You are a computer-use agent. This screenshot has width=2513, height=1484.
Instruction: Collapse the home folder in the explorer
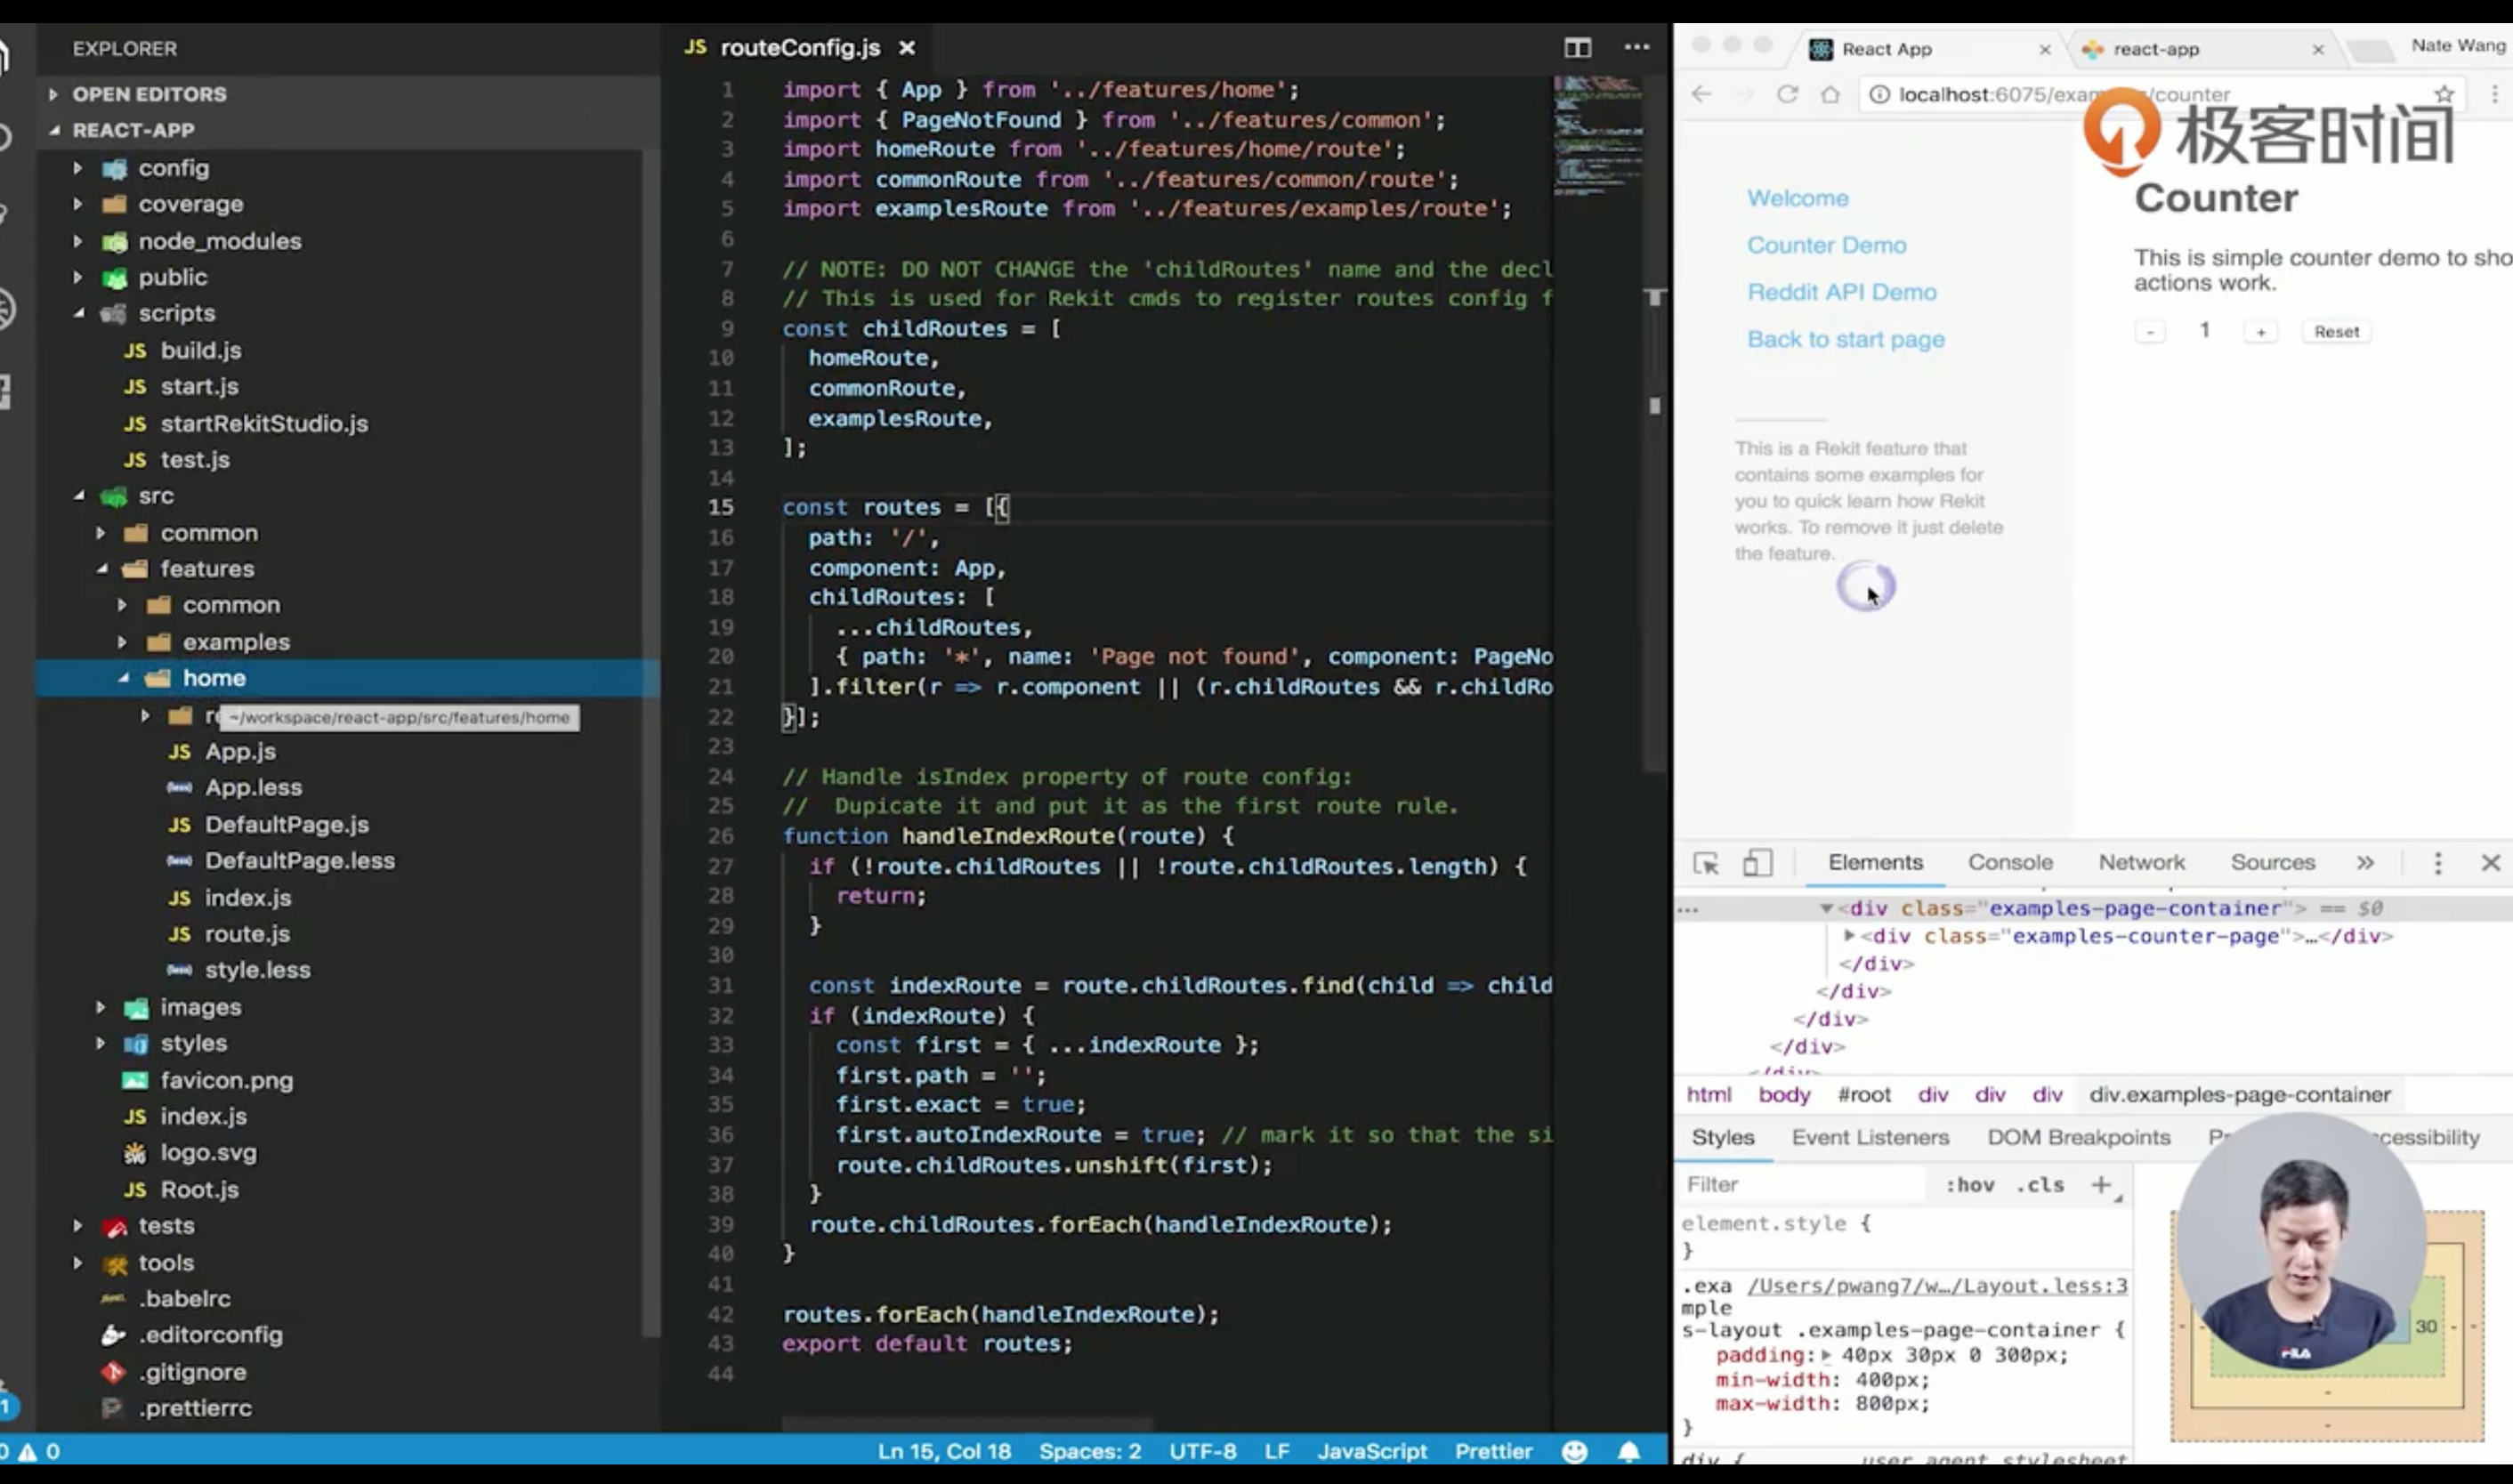(124, 678)
